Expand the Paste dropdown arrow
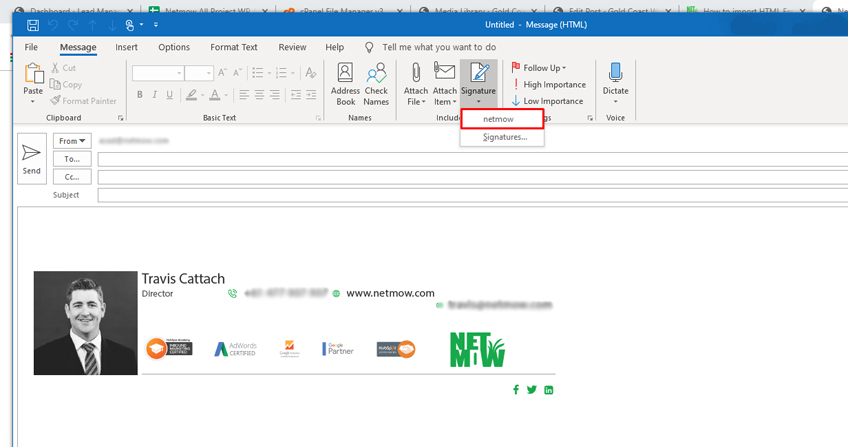 pyautogui.click(x=33, y=102)
